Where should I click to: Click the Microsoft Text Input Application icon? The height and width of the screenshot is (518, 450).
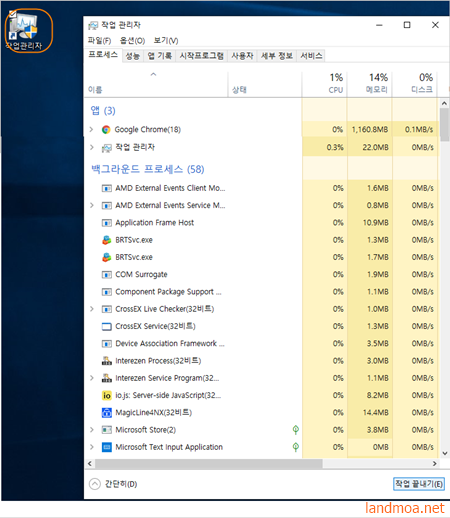pyautogui.click(x=106, y=447)
